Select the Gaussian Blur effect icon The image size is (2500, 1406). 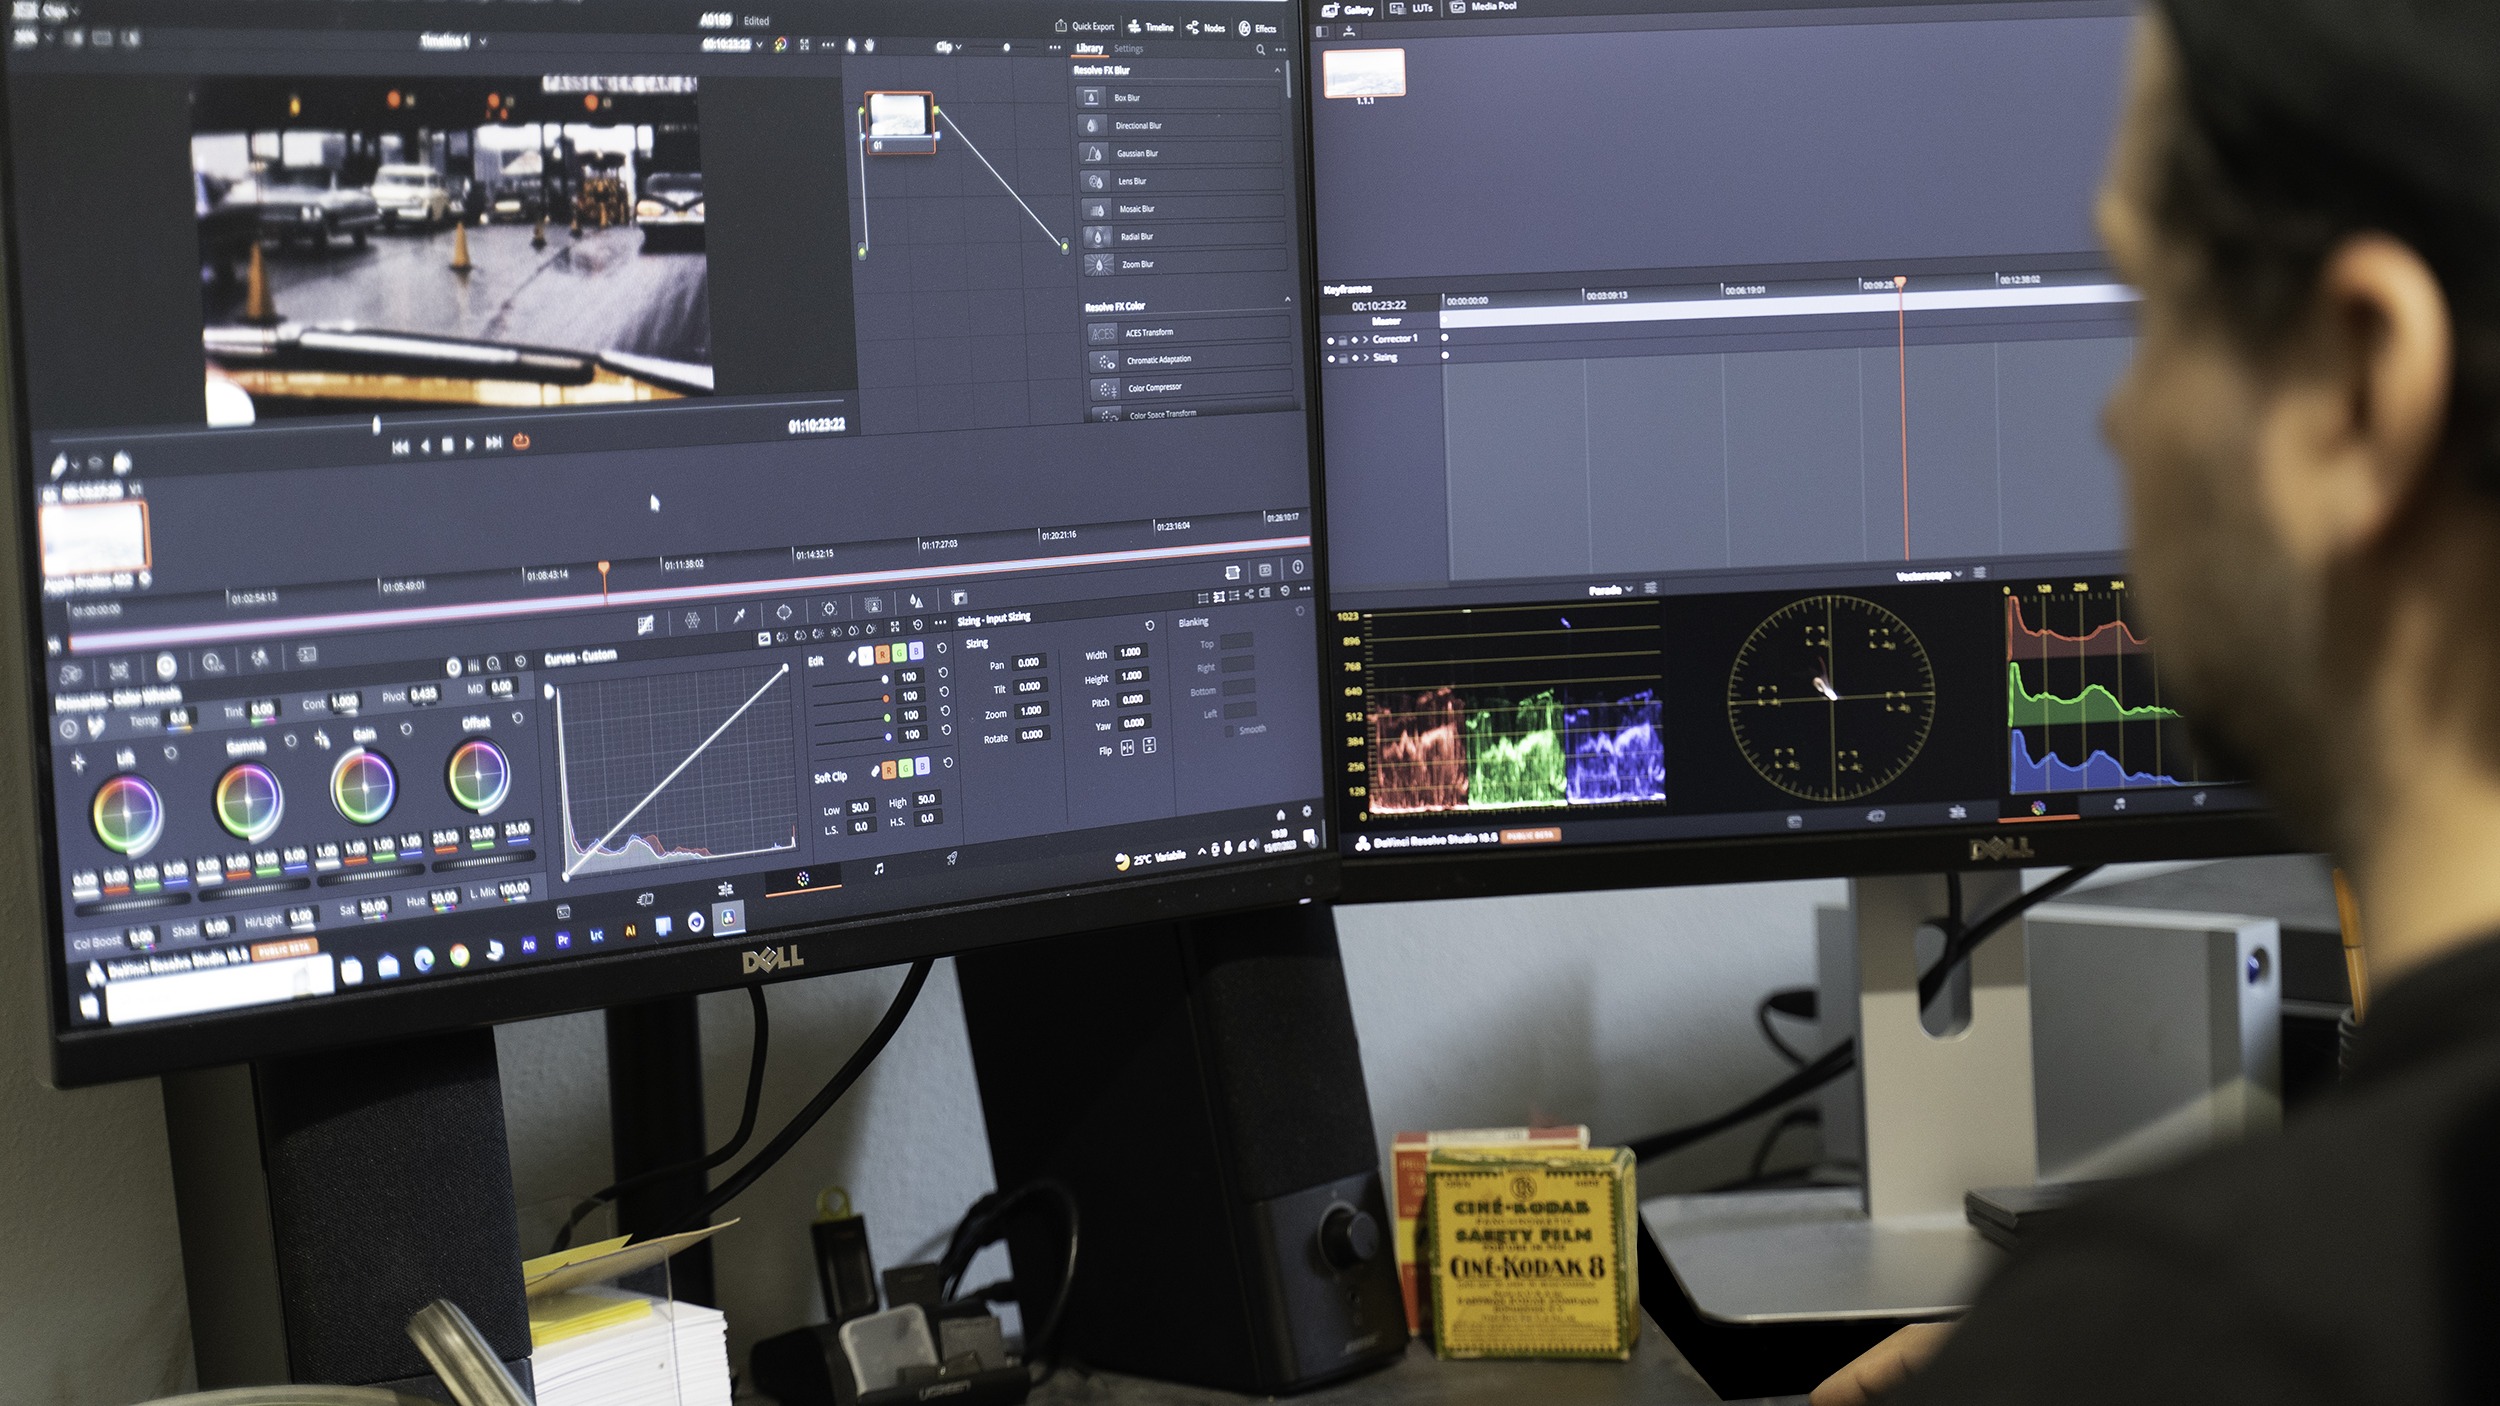1094,153
